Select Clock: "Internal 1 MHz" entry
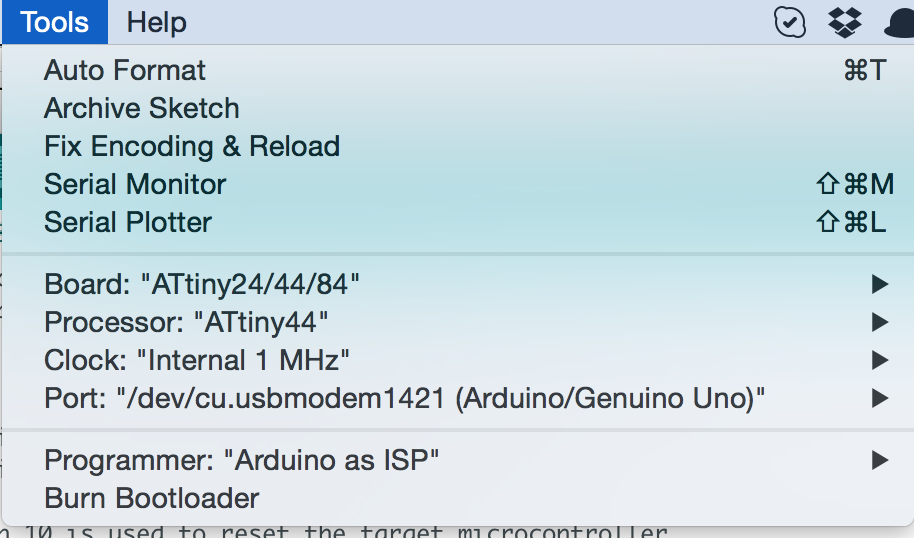The width and height of the screenshot is (914, 538). coord(457,360)
